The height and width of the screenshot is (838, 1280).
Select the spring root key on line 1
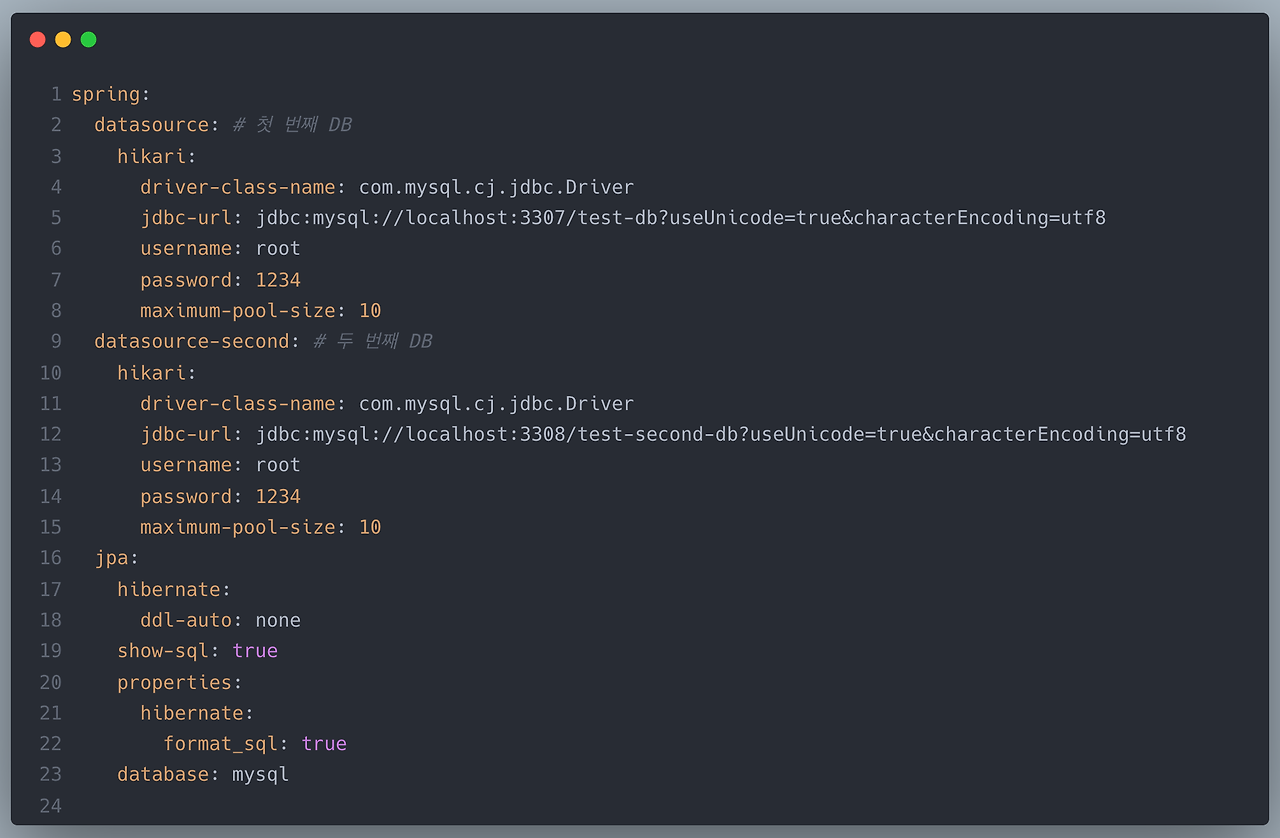pyautogui.click(x=105, y=93)
